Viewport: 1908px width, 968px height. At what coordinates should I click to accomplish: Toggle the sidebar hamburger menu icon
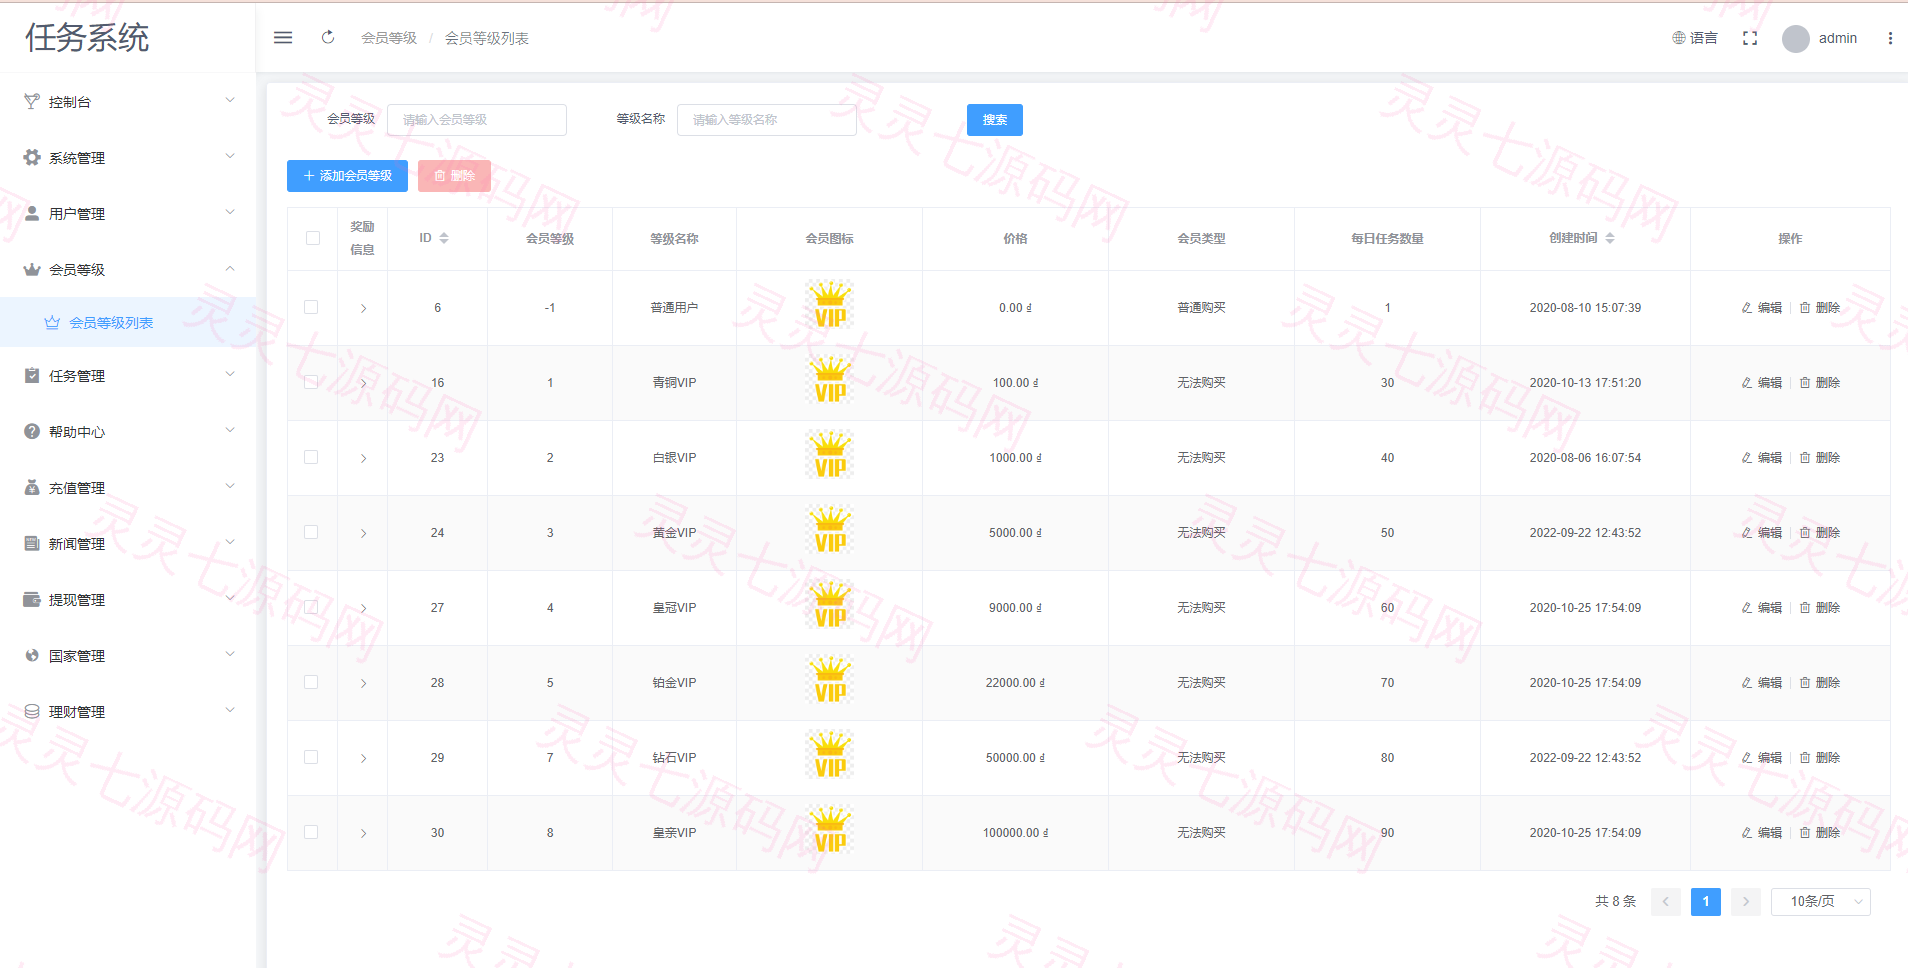pyautogui.click(x=283, y=38)
